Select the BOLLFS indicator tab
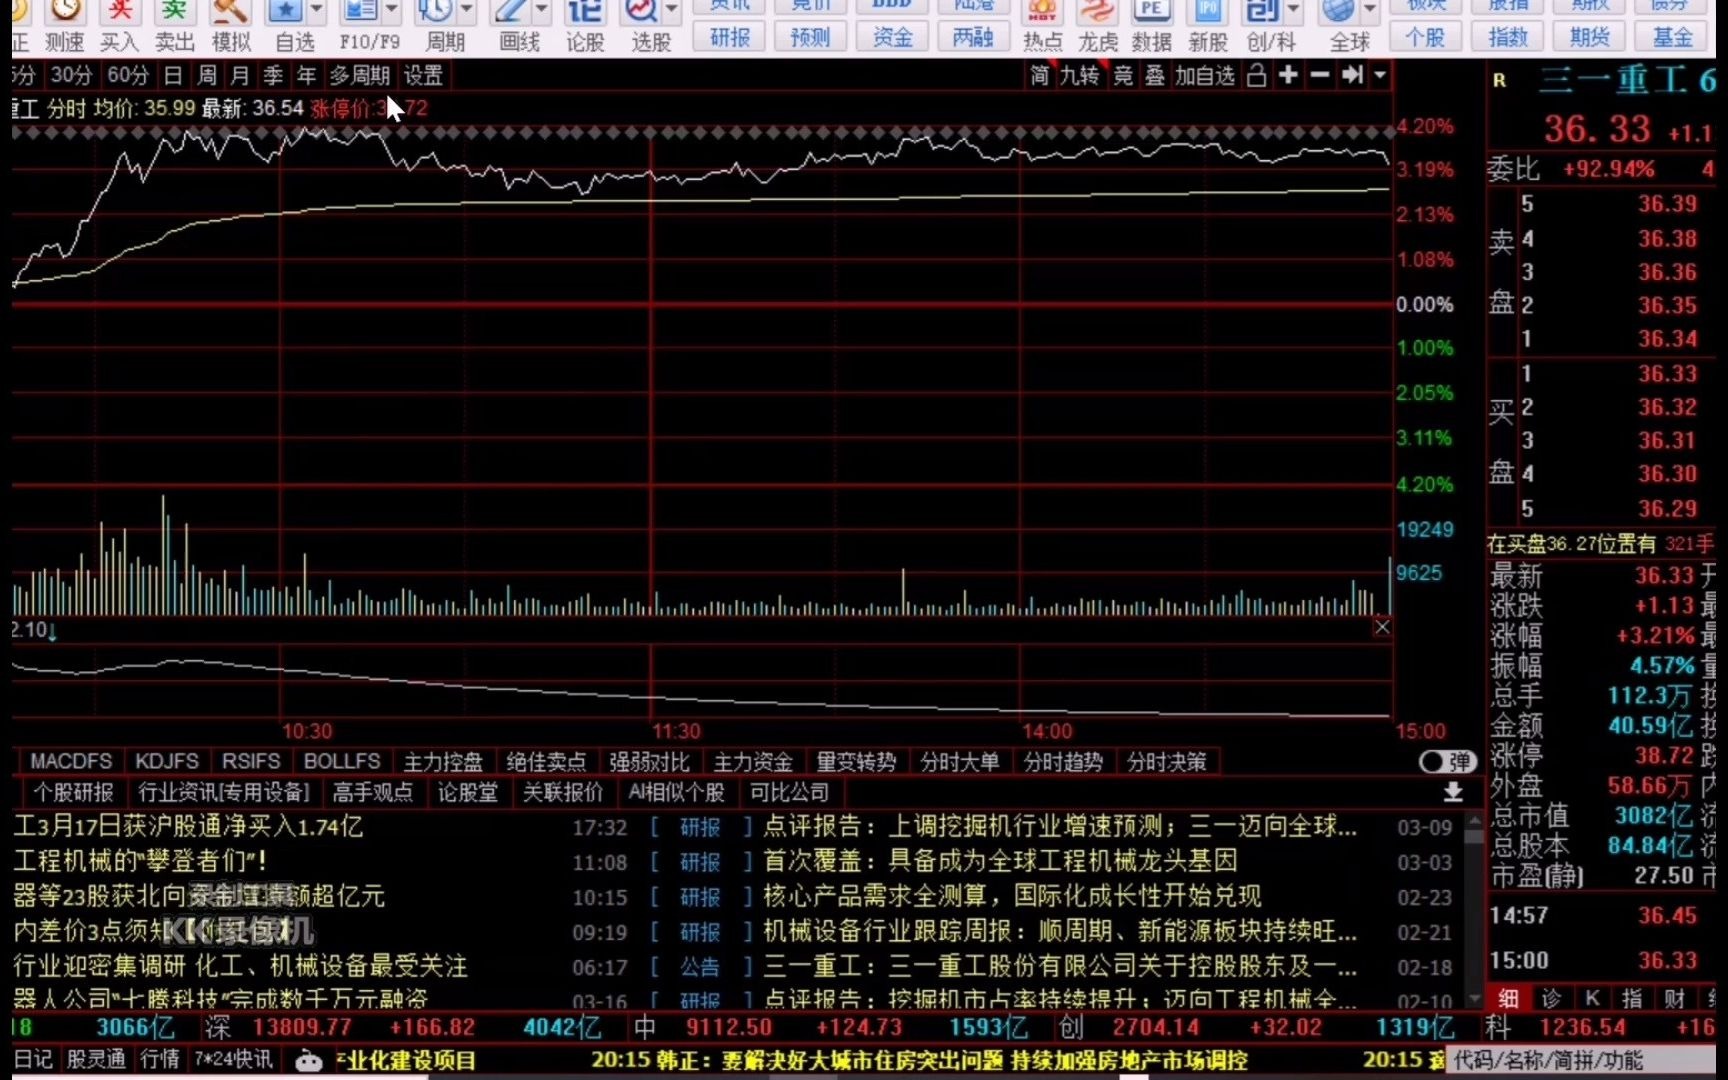This screenshot has width=1728, height=1080. pyautogui.click(x=341, y=761)
